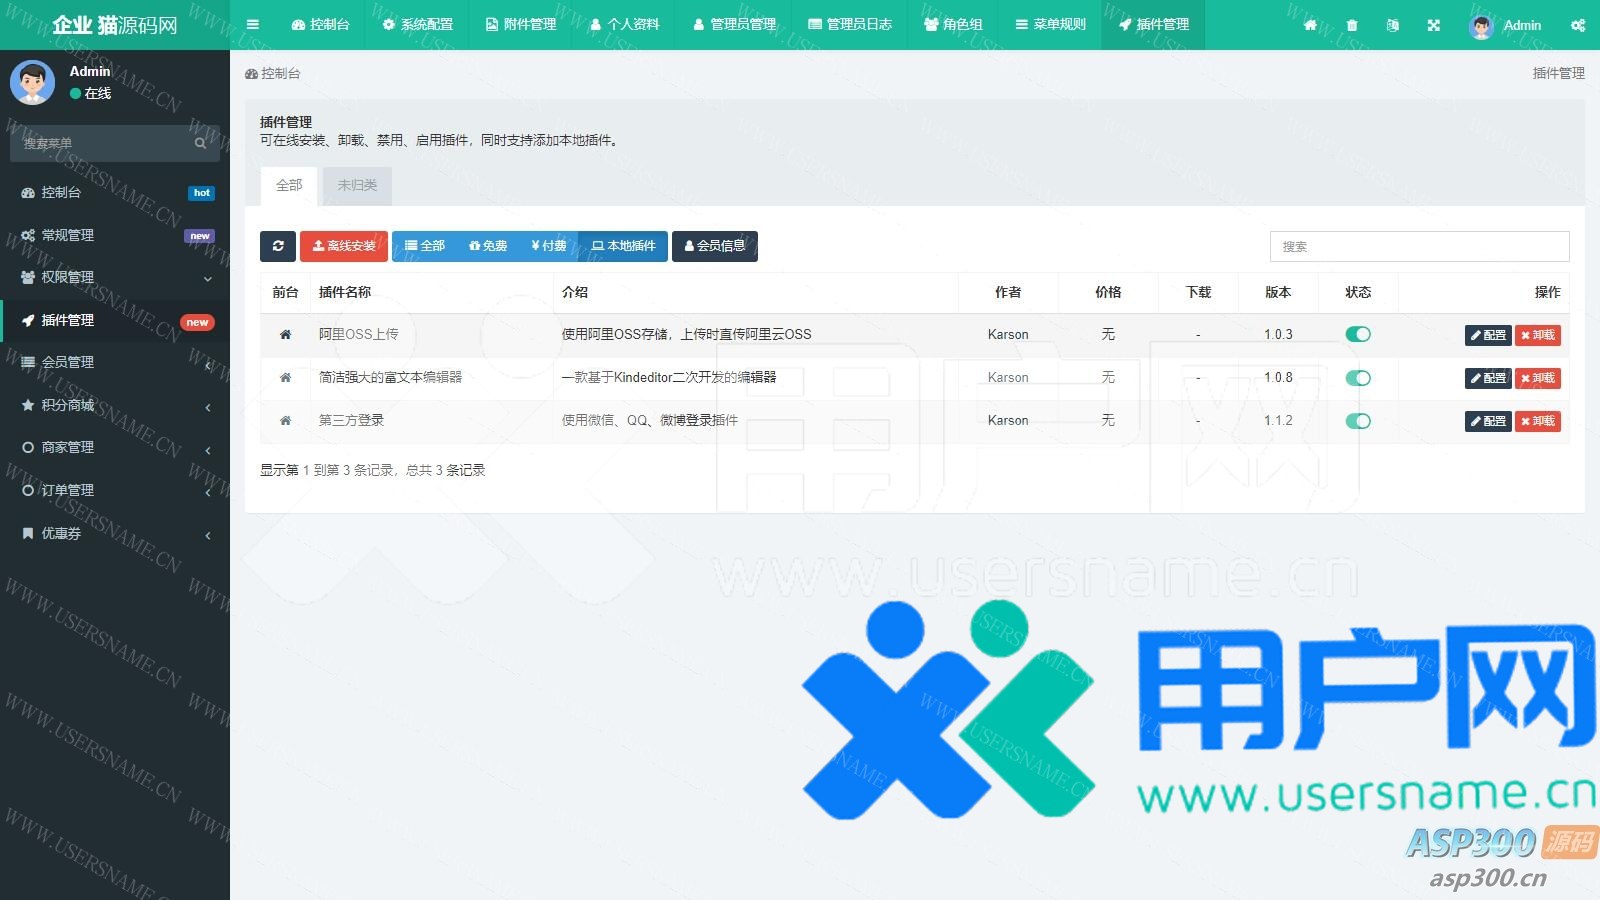Click the fullscreen icon in top bar
The image size is (1600, 900).
pos(1434,25)
